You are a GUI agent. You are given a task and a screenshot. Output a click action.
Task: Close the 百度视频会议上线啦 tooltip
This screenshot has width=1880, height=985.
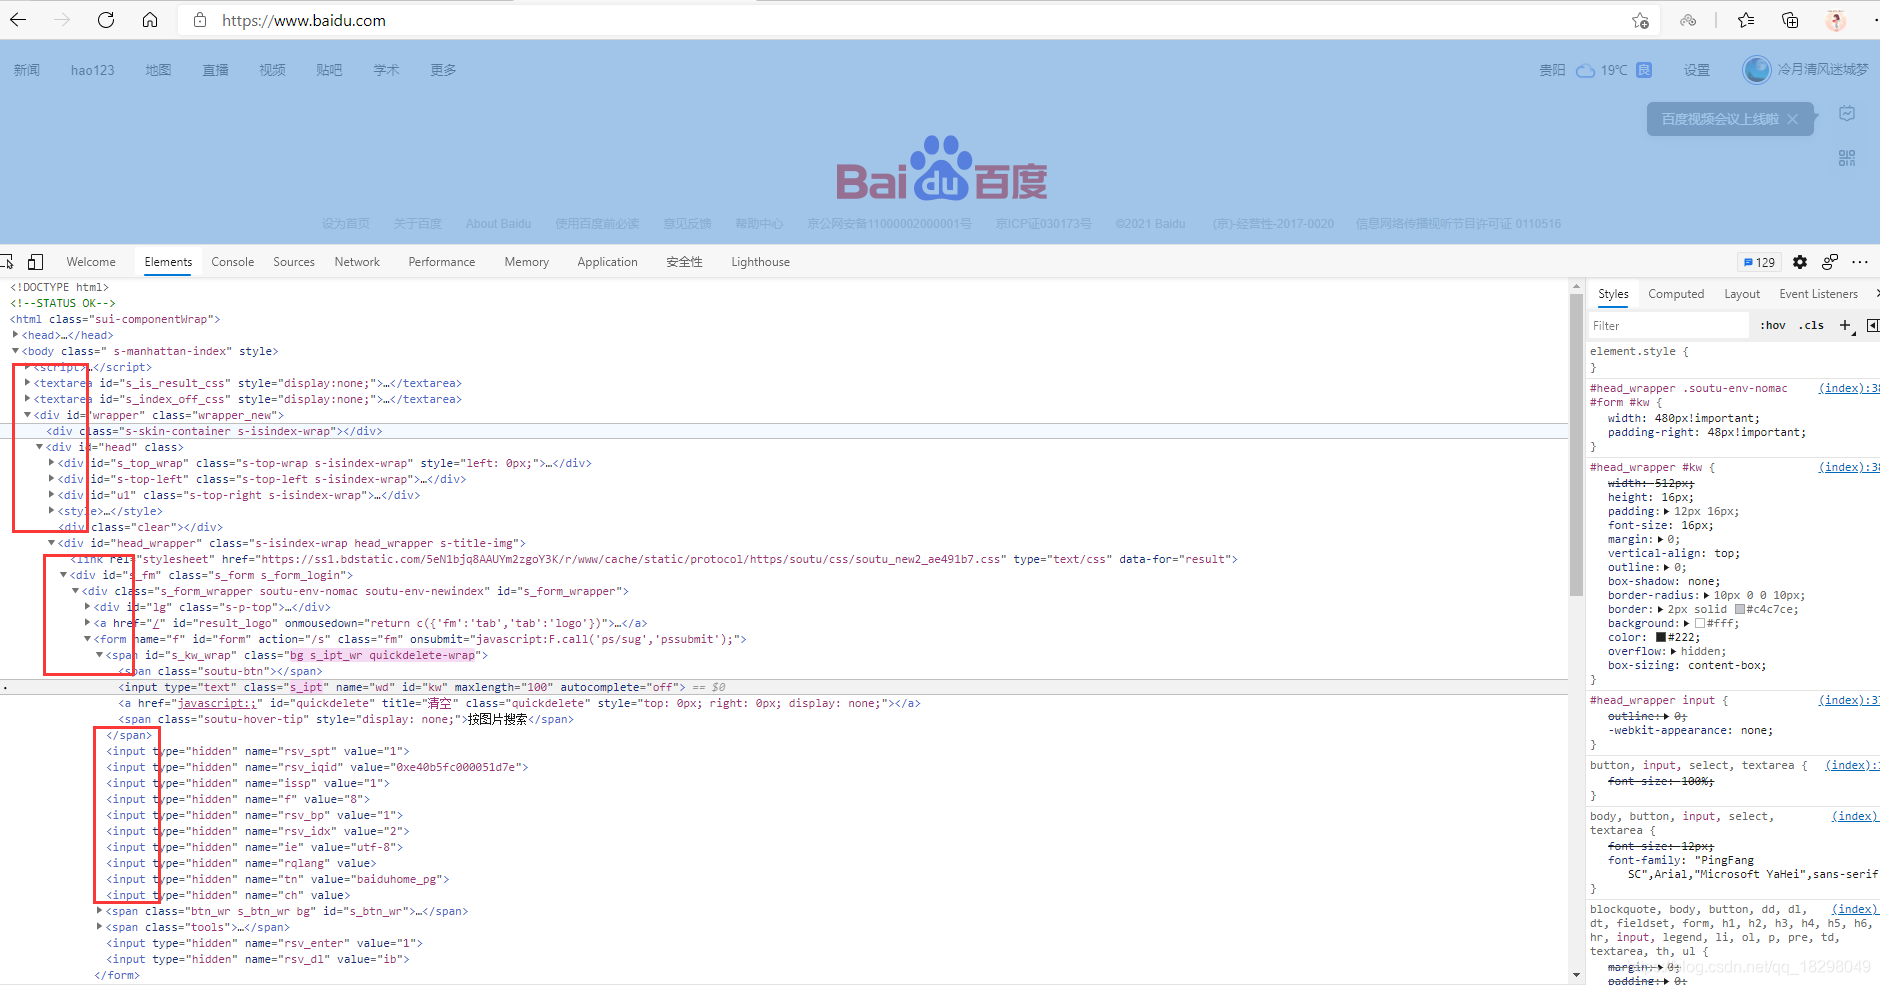coord(1792,119)
